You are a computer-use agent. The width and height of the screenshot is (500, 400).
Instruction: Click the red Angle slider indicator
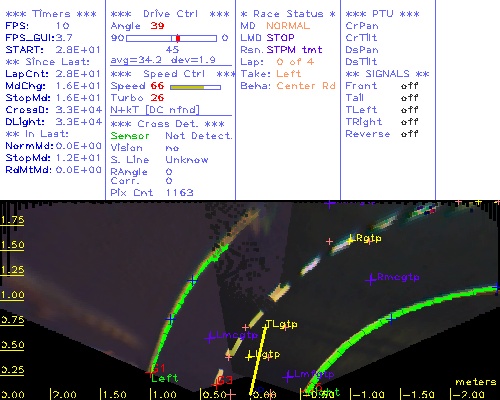click(x=178, y=38)
